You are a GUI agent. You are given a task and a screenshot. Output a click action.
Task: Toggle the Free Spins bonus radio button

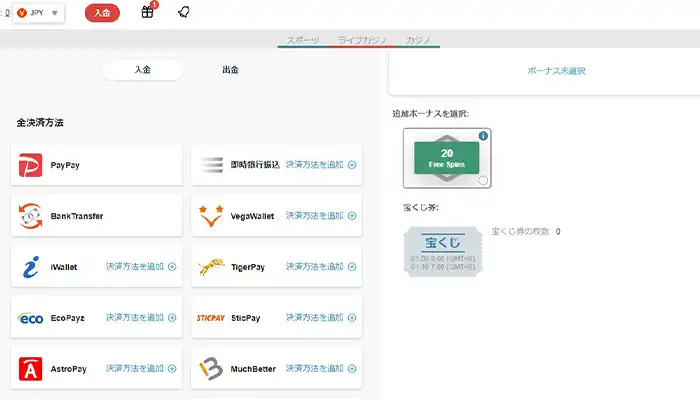483,180
